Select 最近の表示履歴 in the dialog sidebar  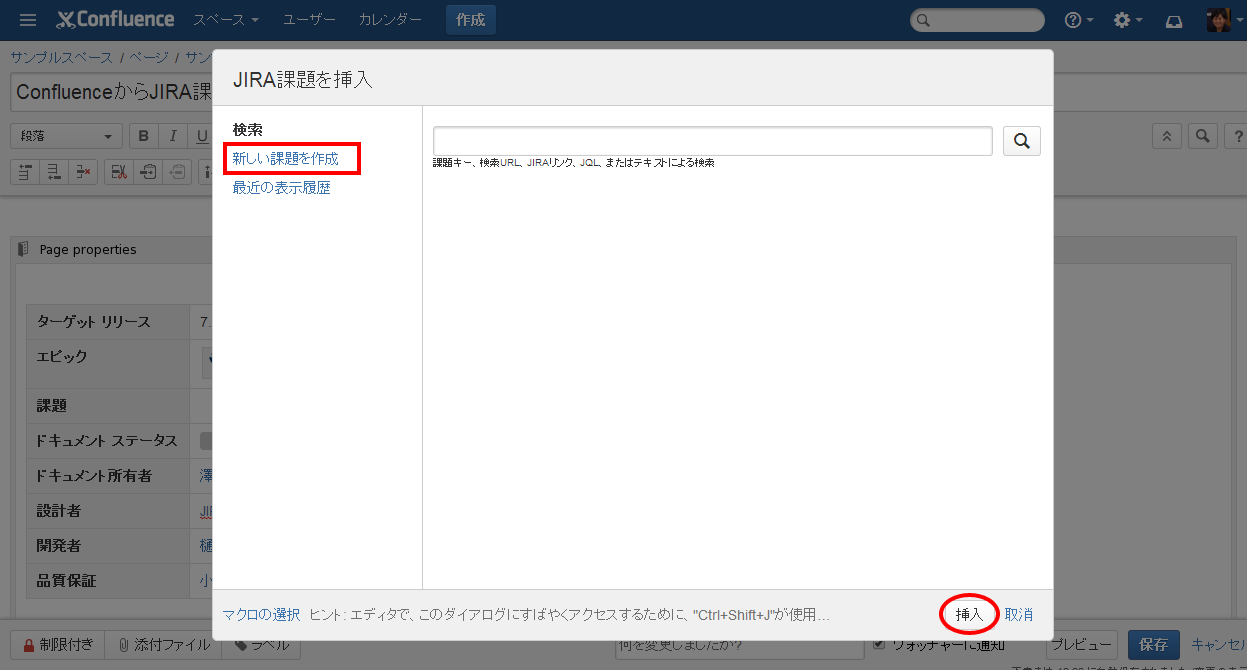click(282, 187)
